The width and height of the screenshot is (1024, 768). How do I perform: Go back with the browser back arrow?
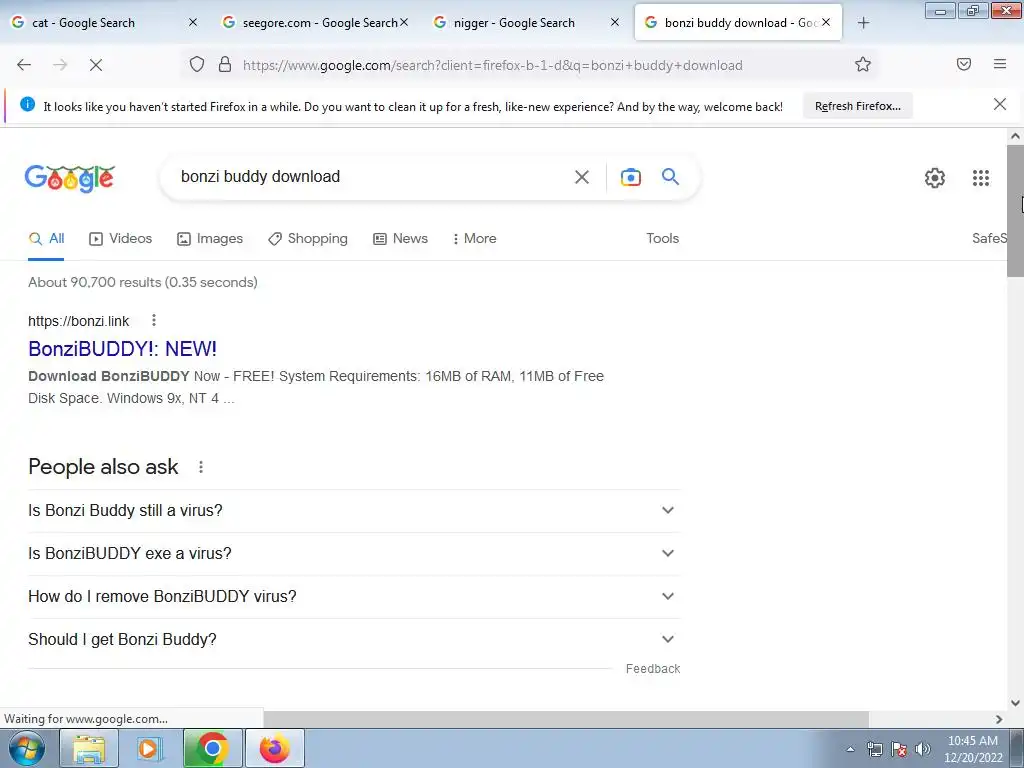tap(24, 65)
